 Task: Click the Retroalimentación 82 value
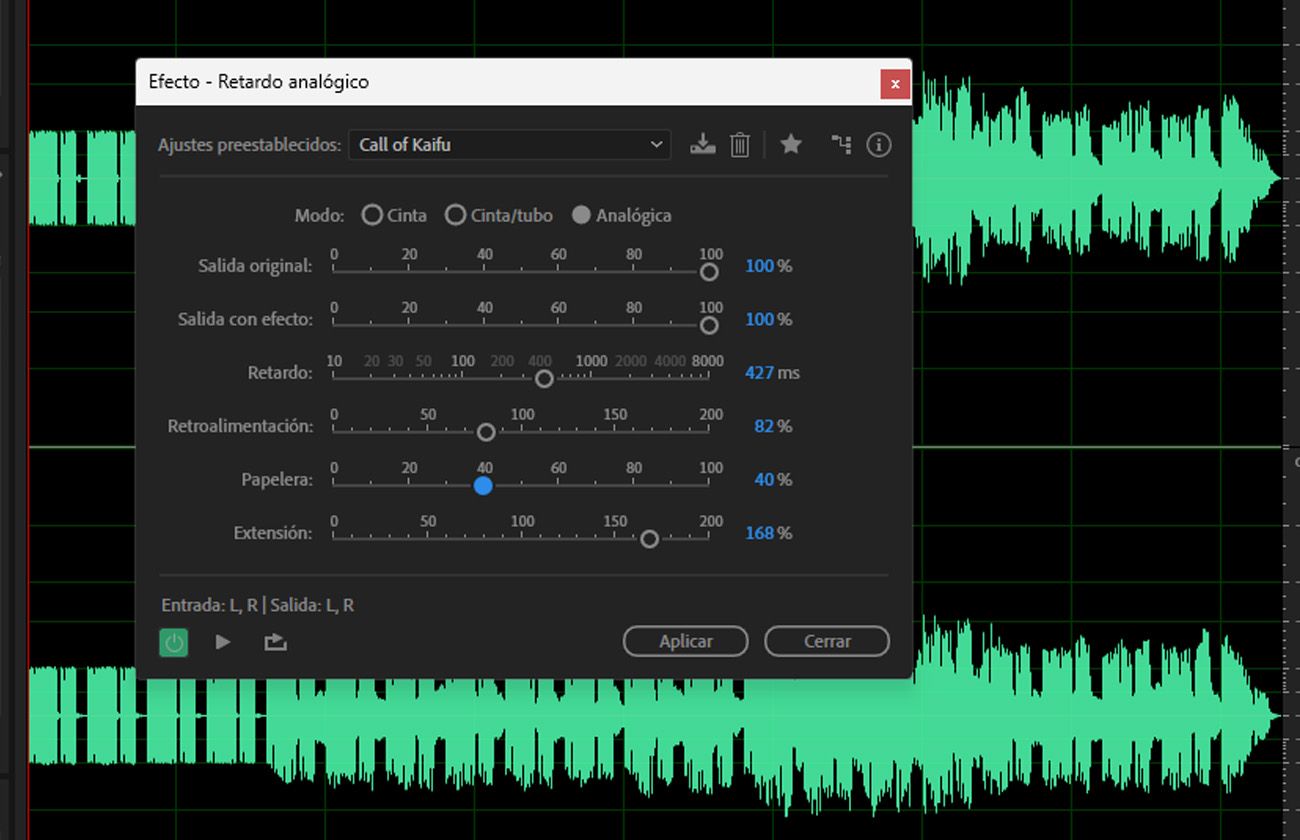(764, 426)
